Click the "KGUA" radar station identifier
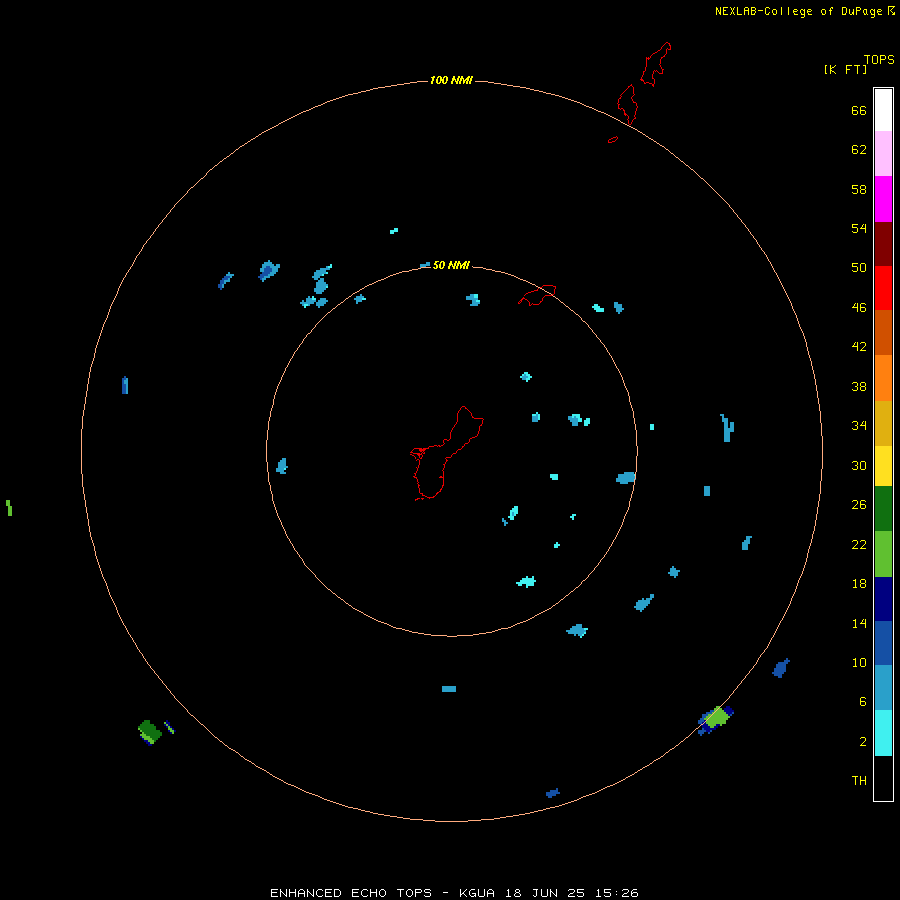This screenshot has width=900, height=900. click(x=478, y=893)
